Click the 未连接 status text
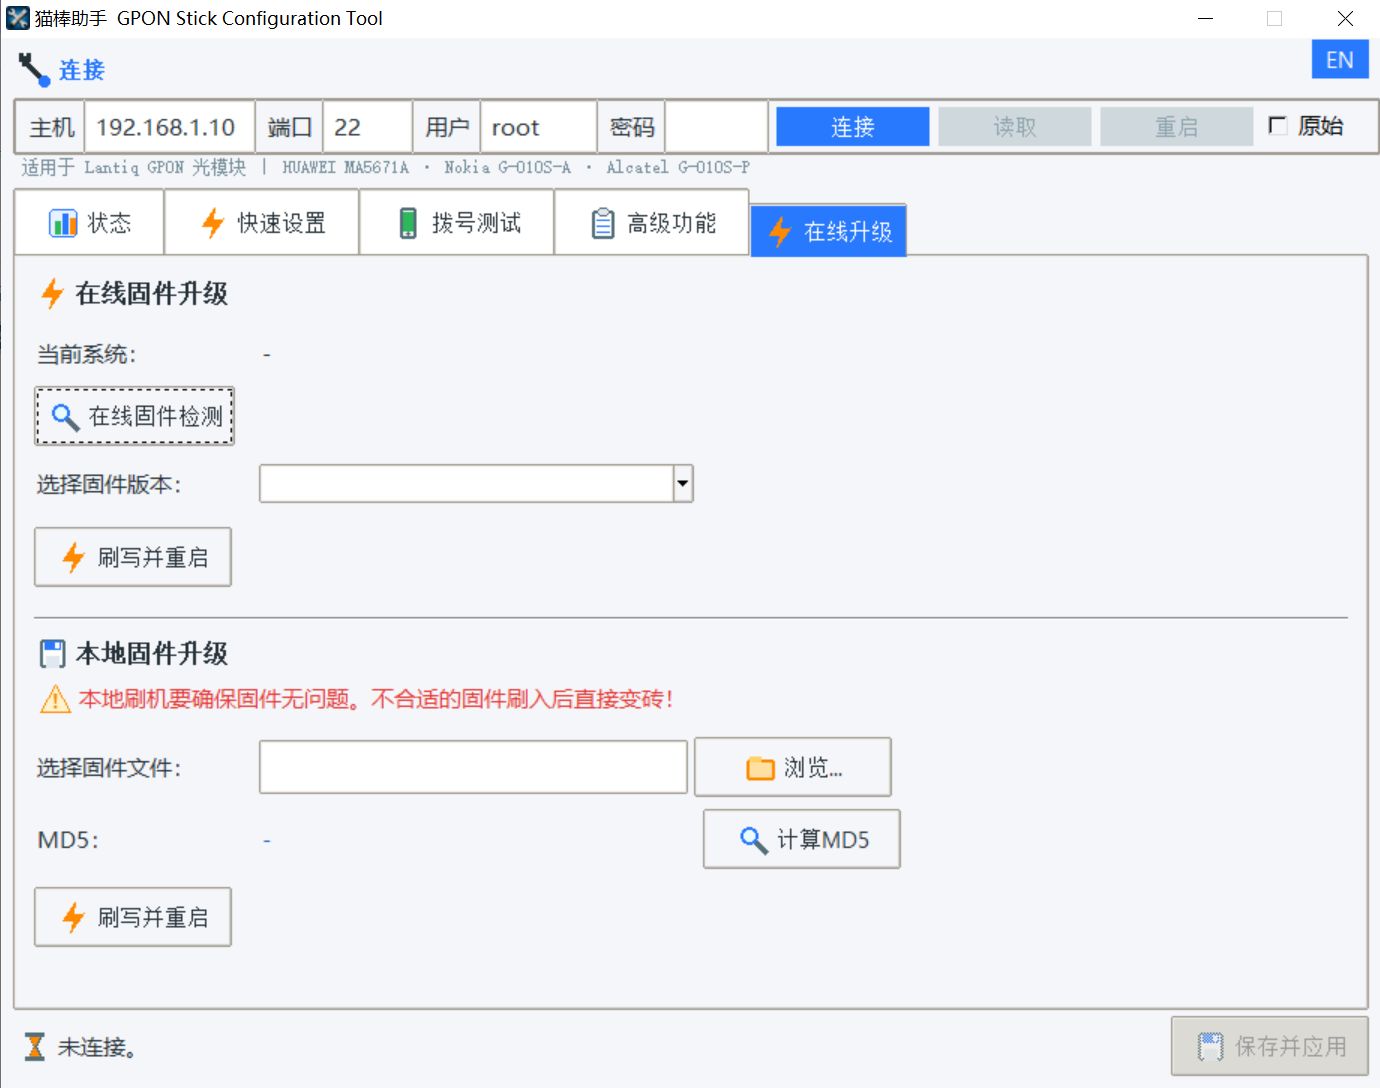This screenshot has height=1088, width=1380. [97, 1047]
